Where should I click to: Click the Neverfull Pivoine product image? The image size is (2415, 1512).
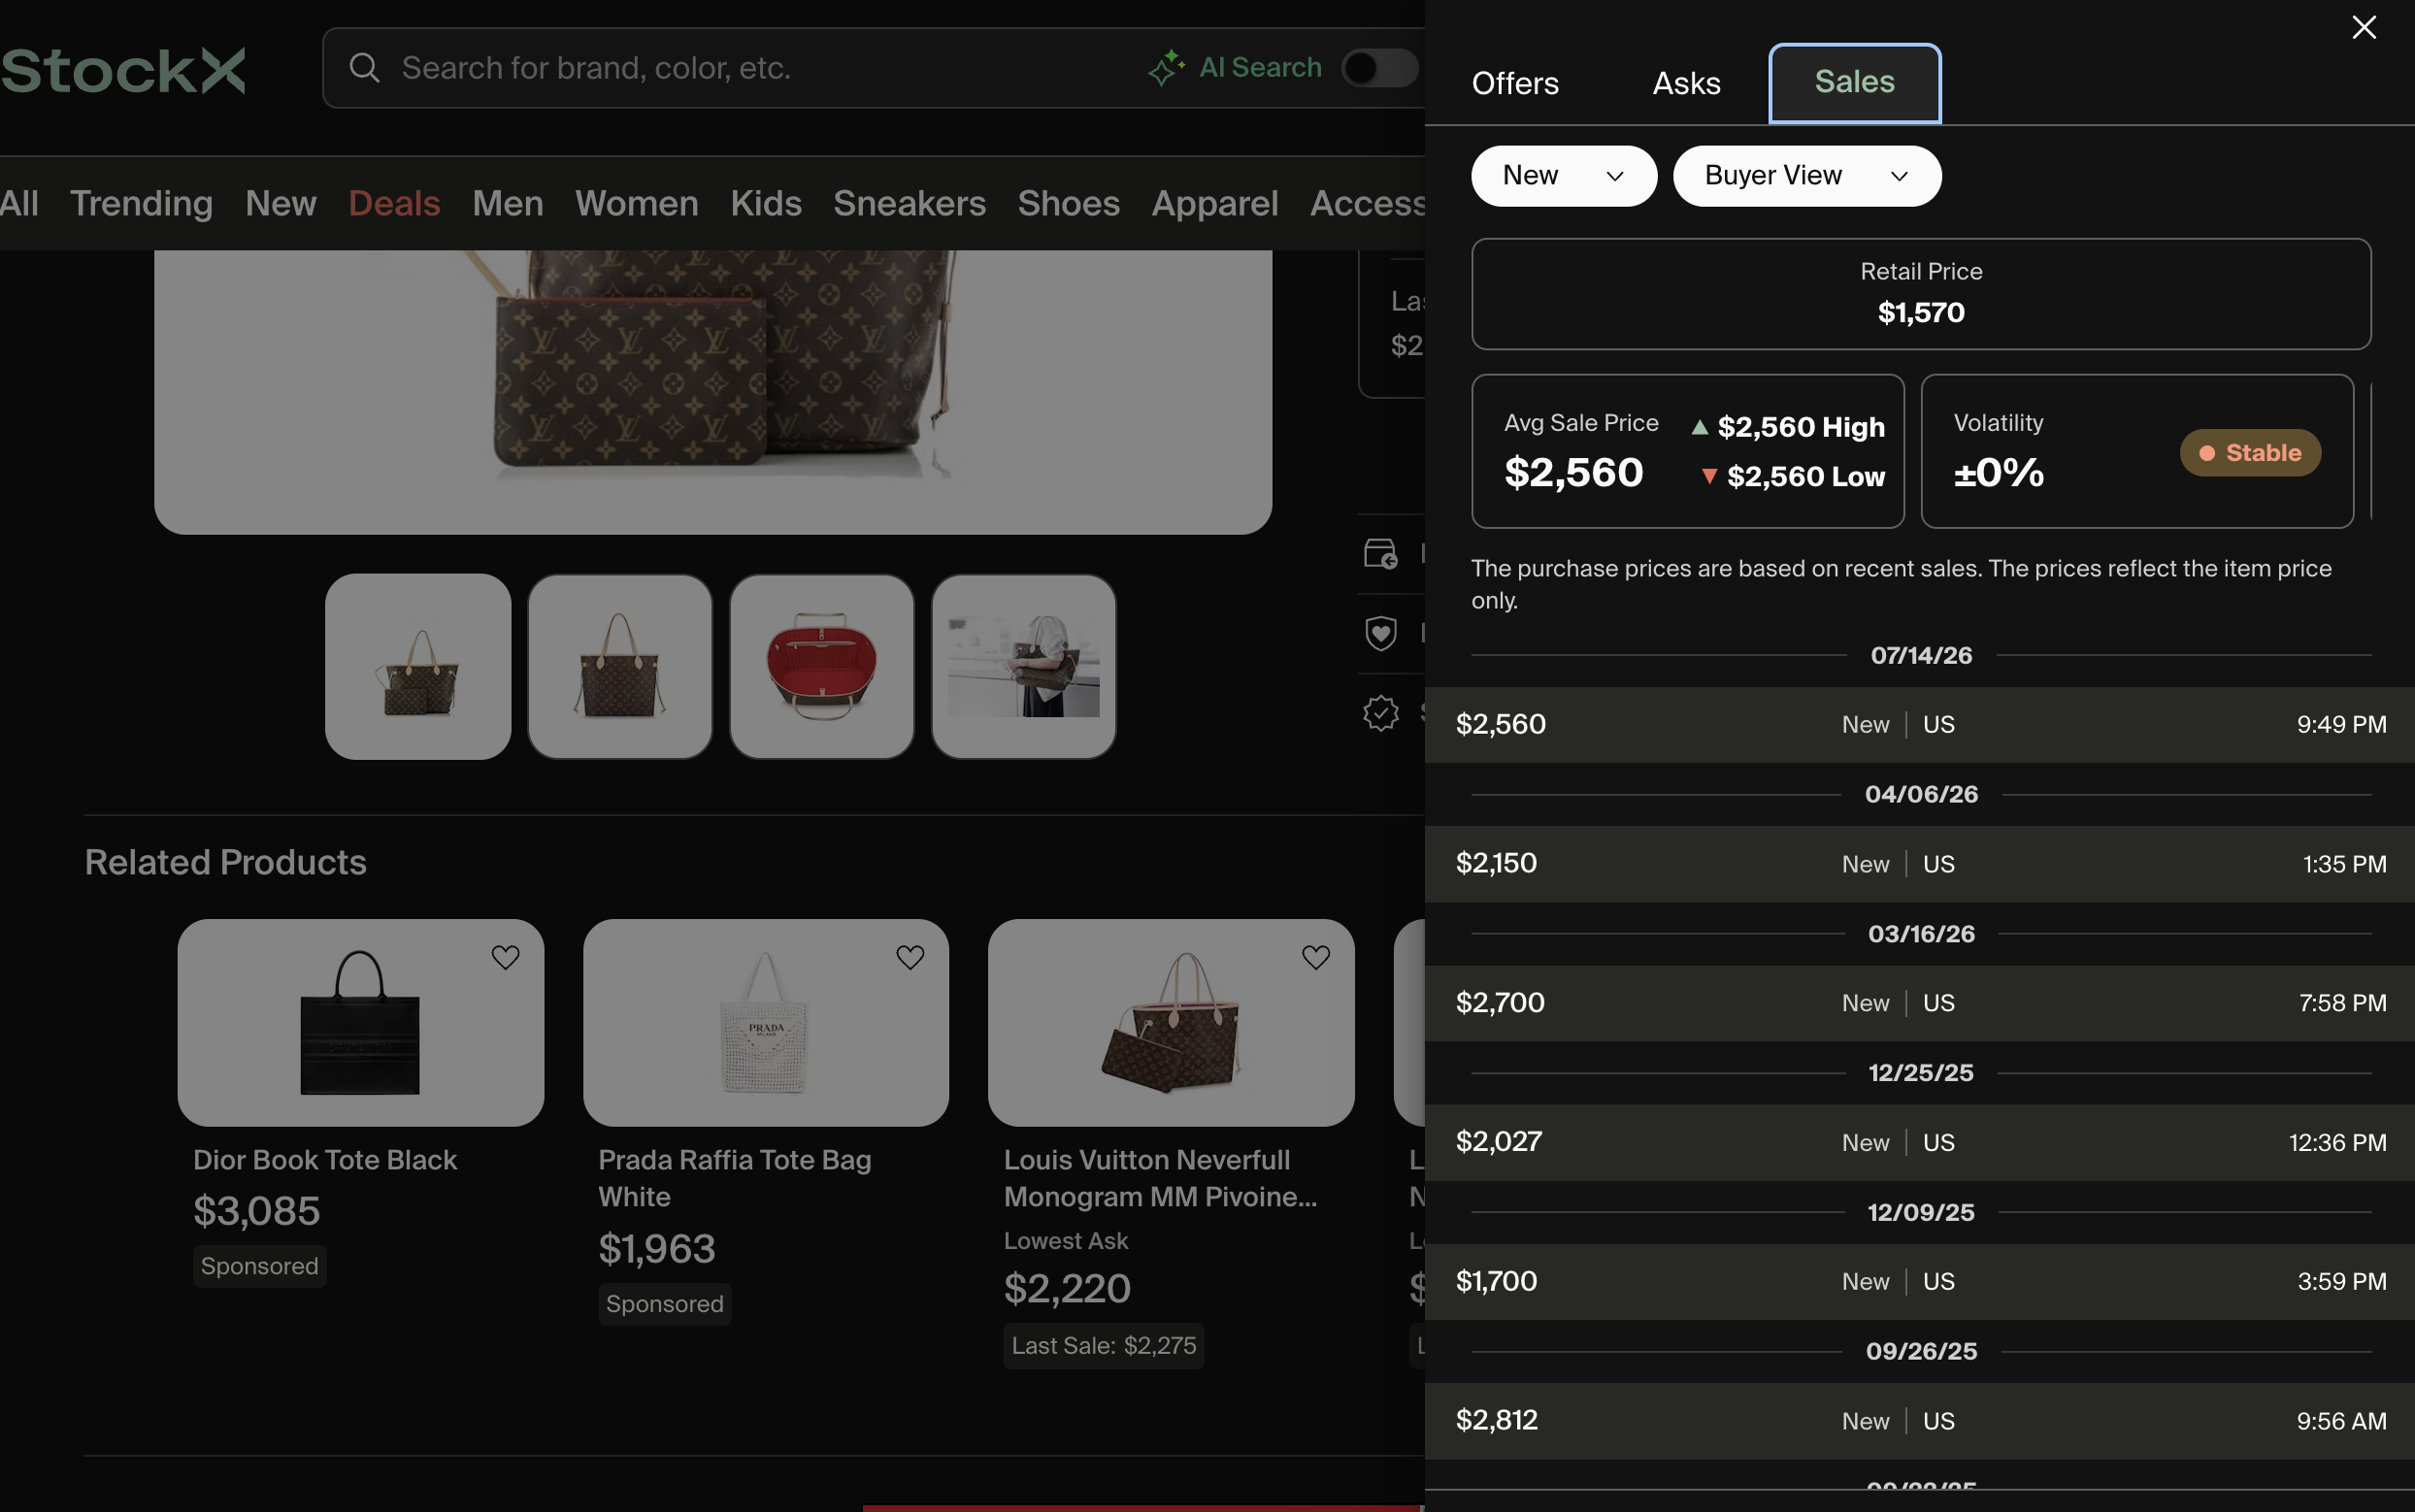(x=1171, y=1022)
